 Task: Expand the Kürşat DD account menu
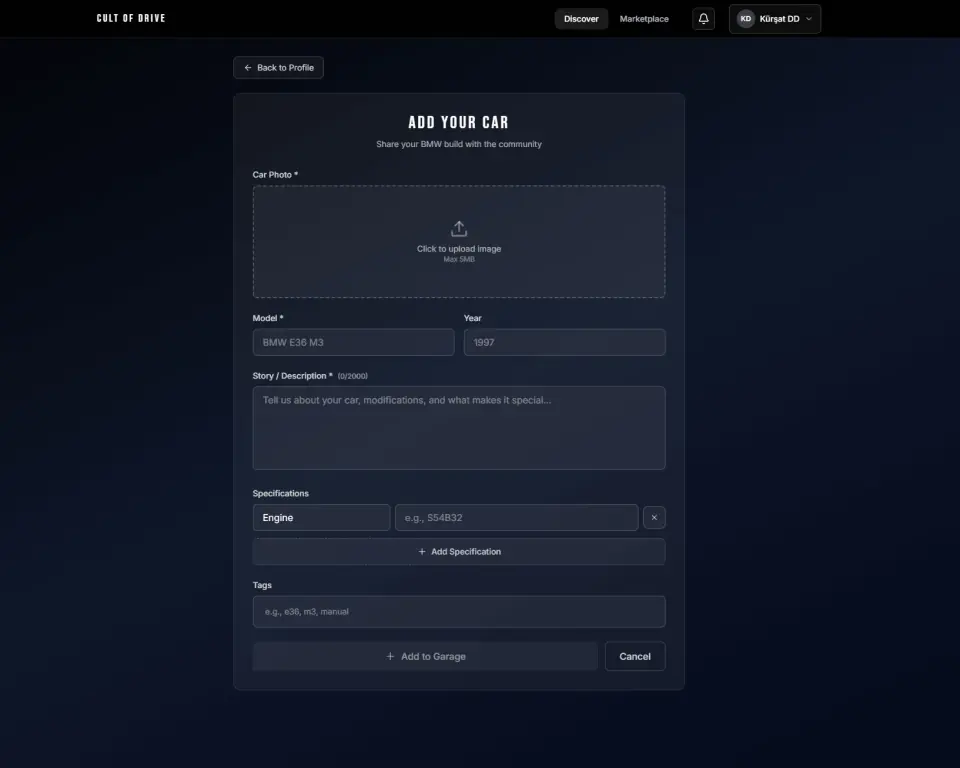(x=774, y=19)
